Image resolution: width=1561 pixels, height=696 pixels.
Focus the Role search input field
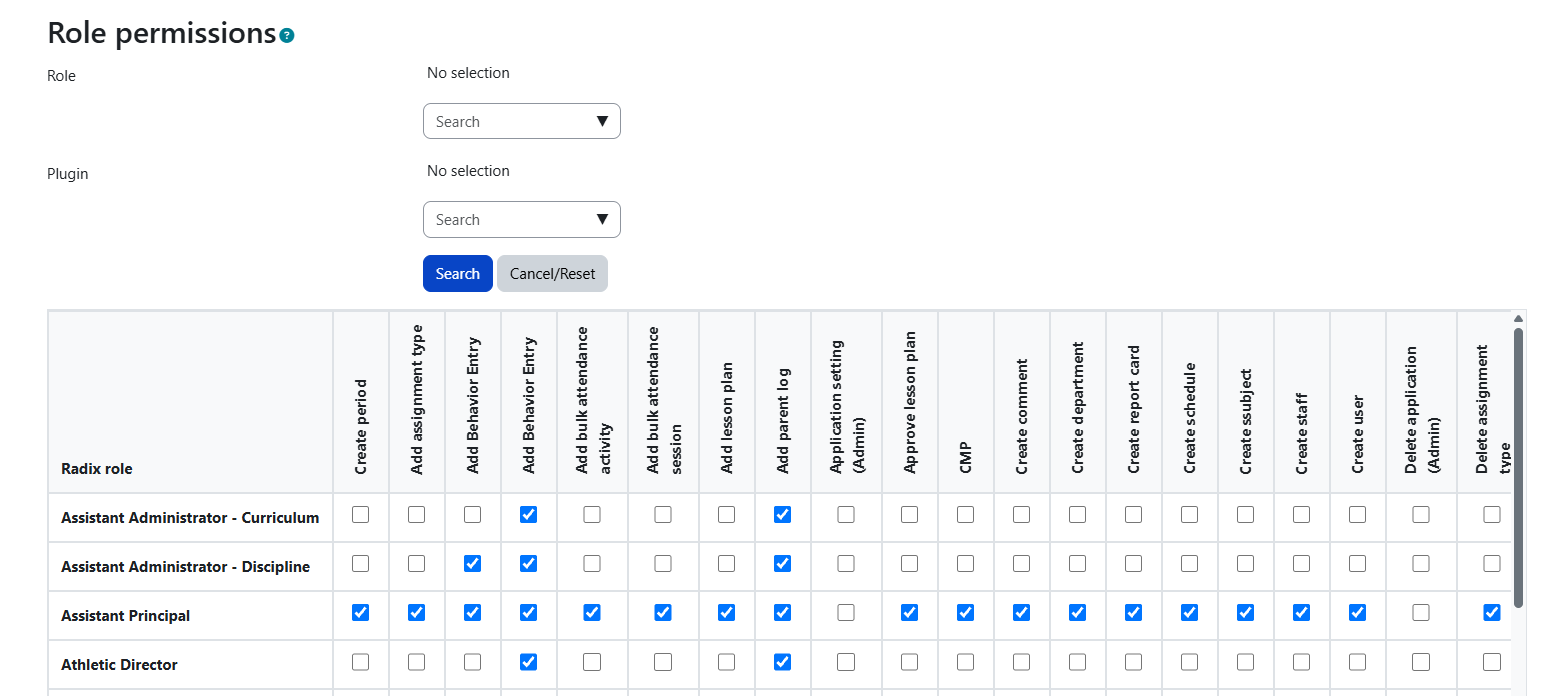point(522,121)
